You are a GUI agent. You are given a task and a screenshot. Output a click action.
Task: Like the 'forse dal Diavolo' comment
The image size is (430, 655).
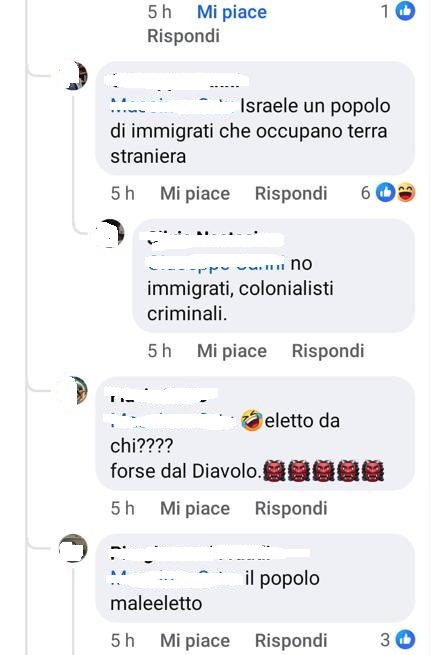(x=195, y=508)
